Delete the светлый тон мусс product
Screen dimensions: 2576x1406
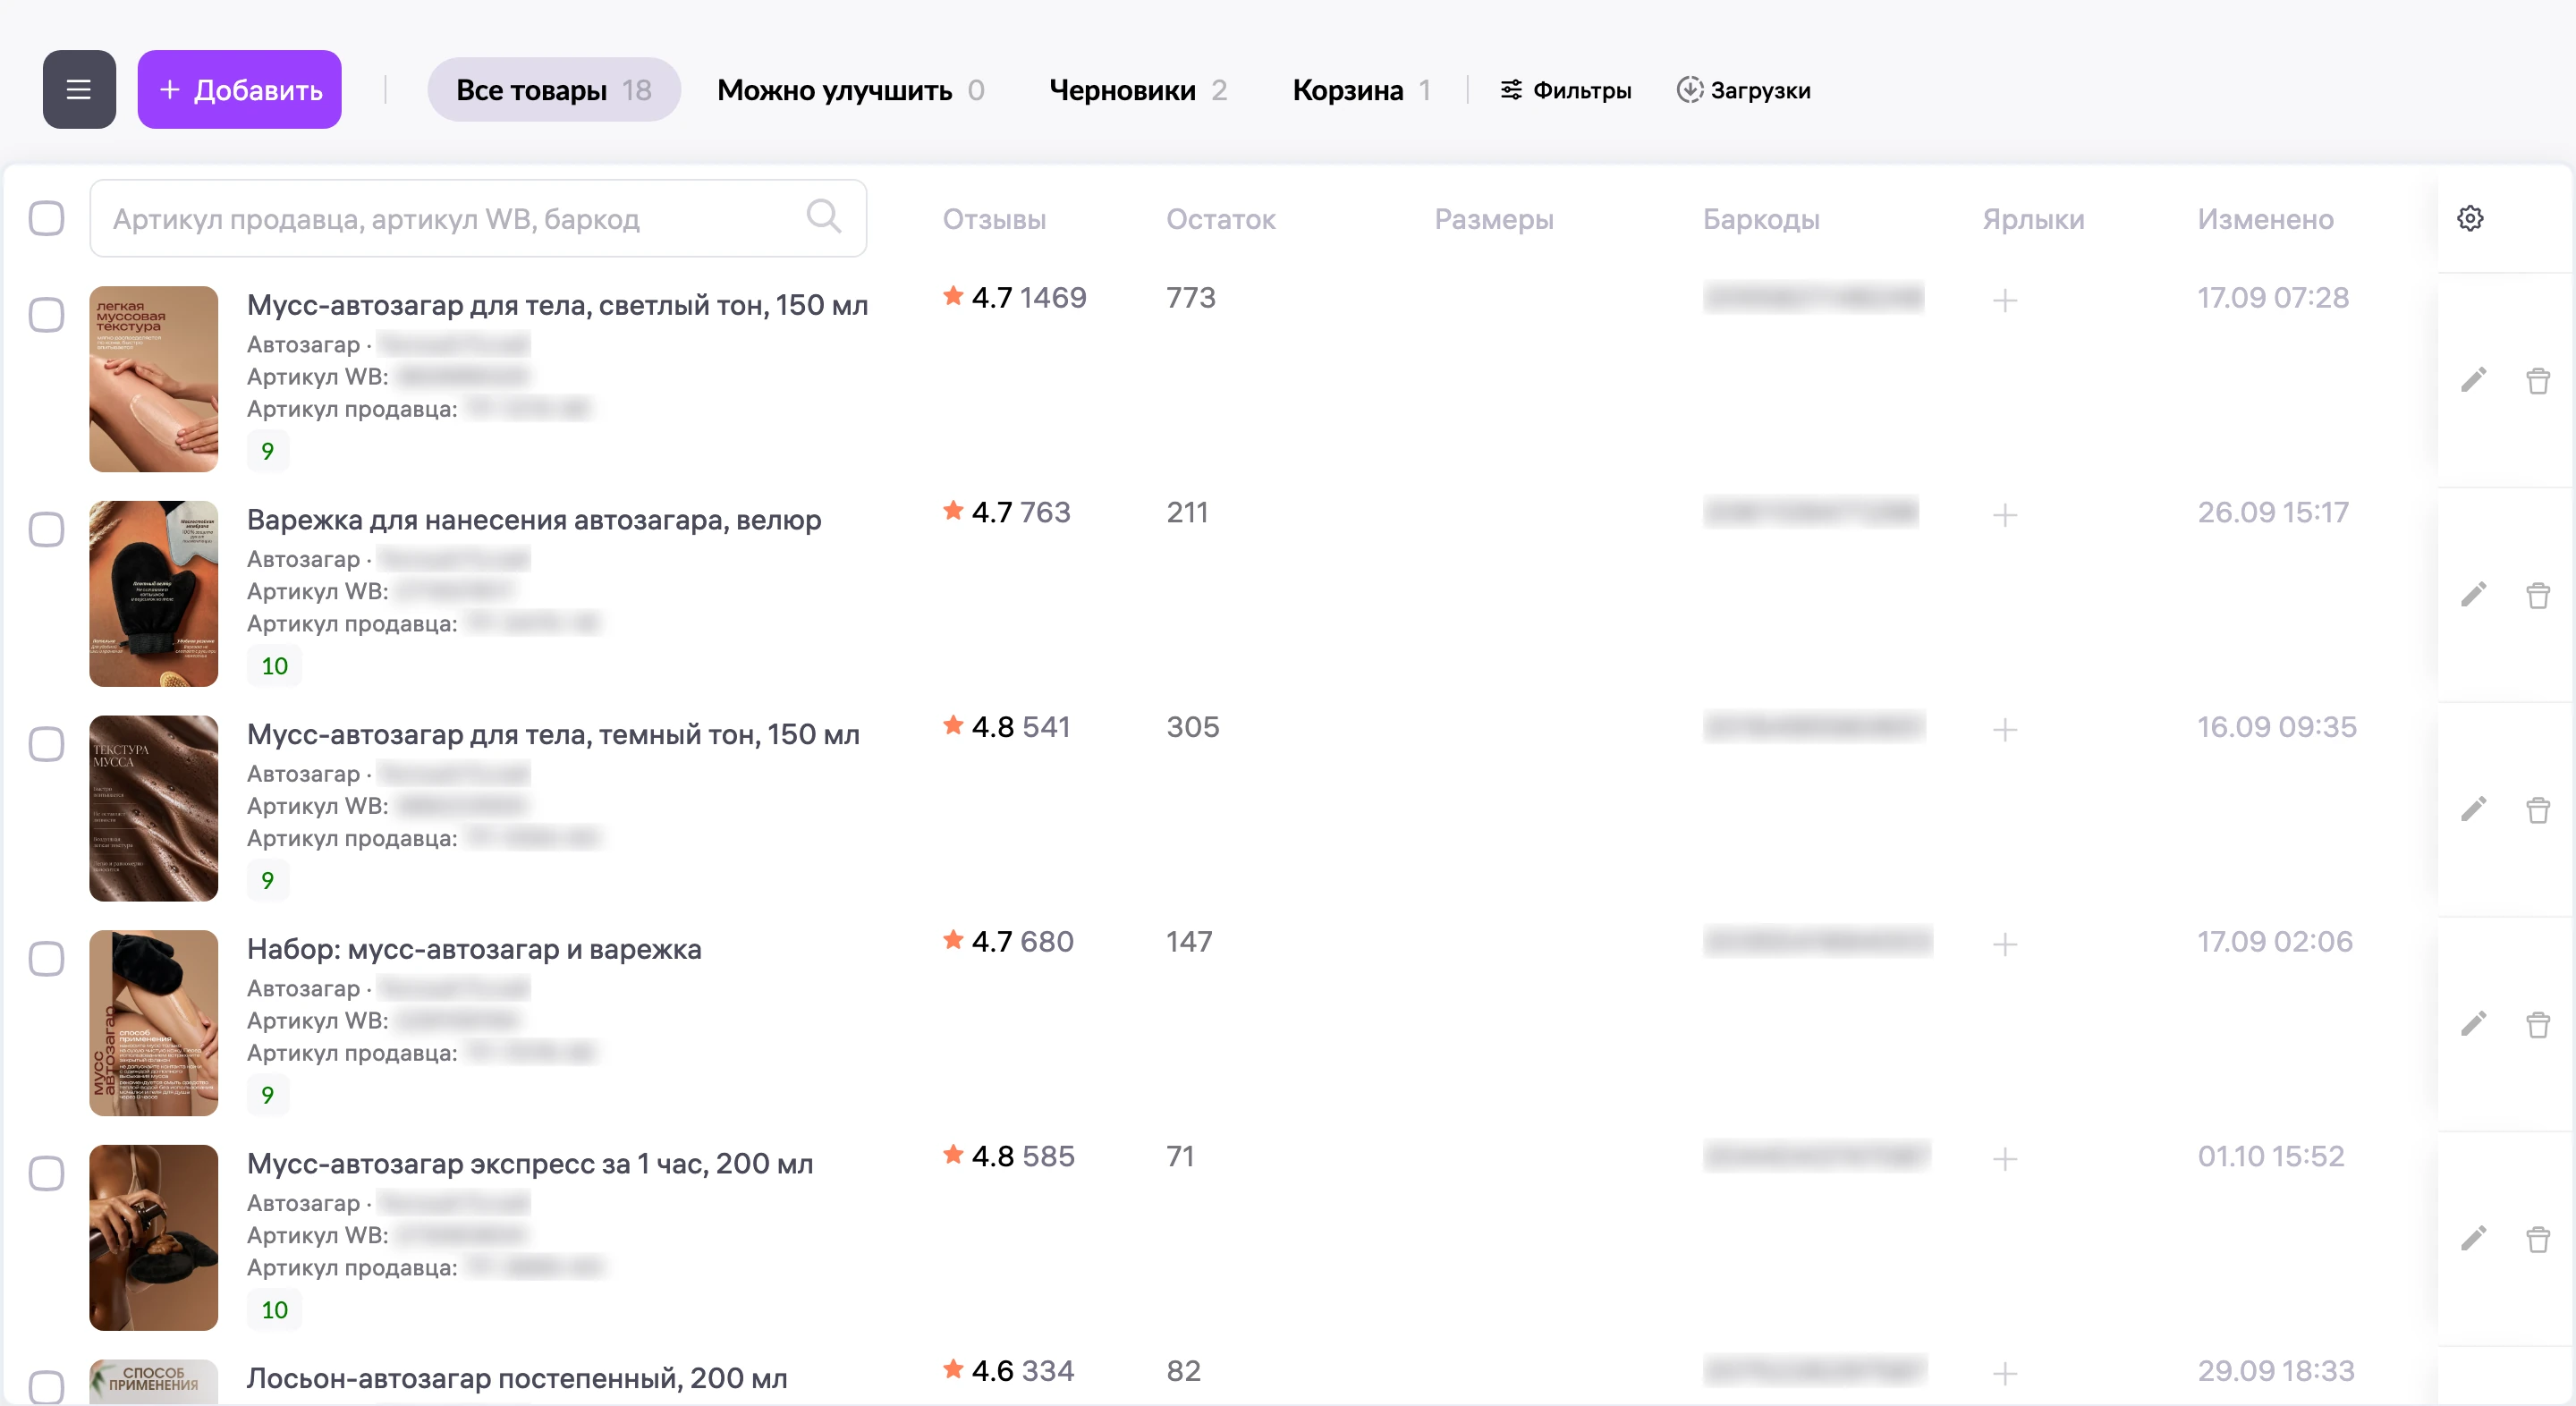tap(2538, 380)
